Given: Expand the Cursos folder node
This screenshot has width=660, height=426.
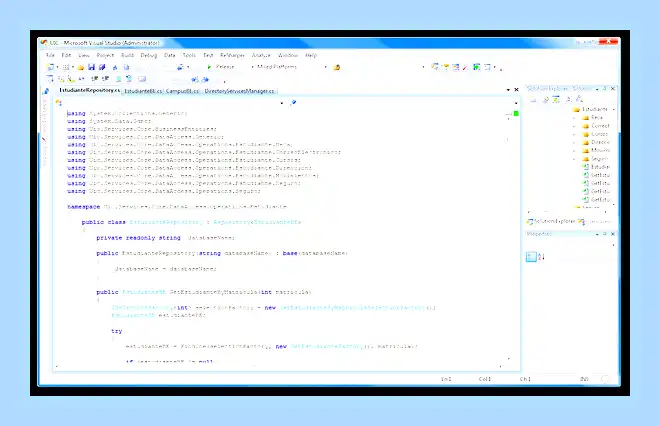Looking at the screenshot, I should pyautogui.click(x=574, y=134).
